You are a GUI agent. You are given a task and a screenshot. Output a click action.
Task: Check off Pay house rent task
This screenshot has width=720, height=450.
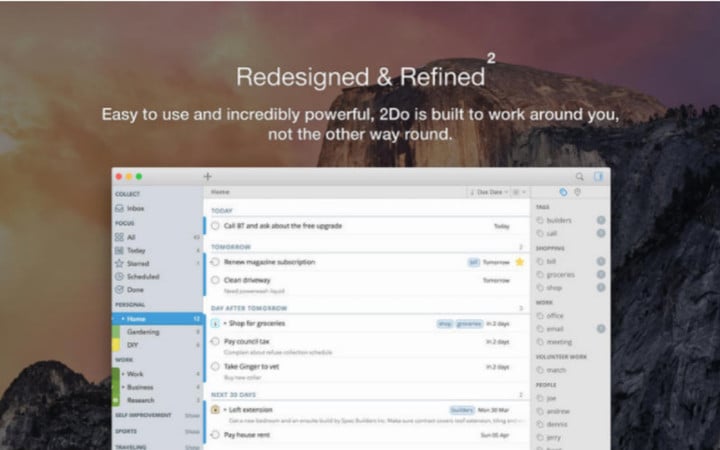click(215, 434)
